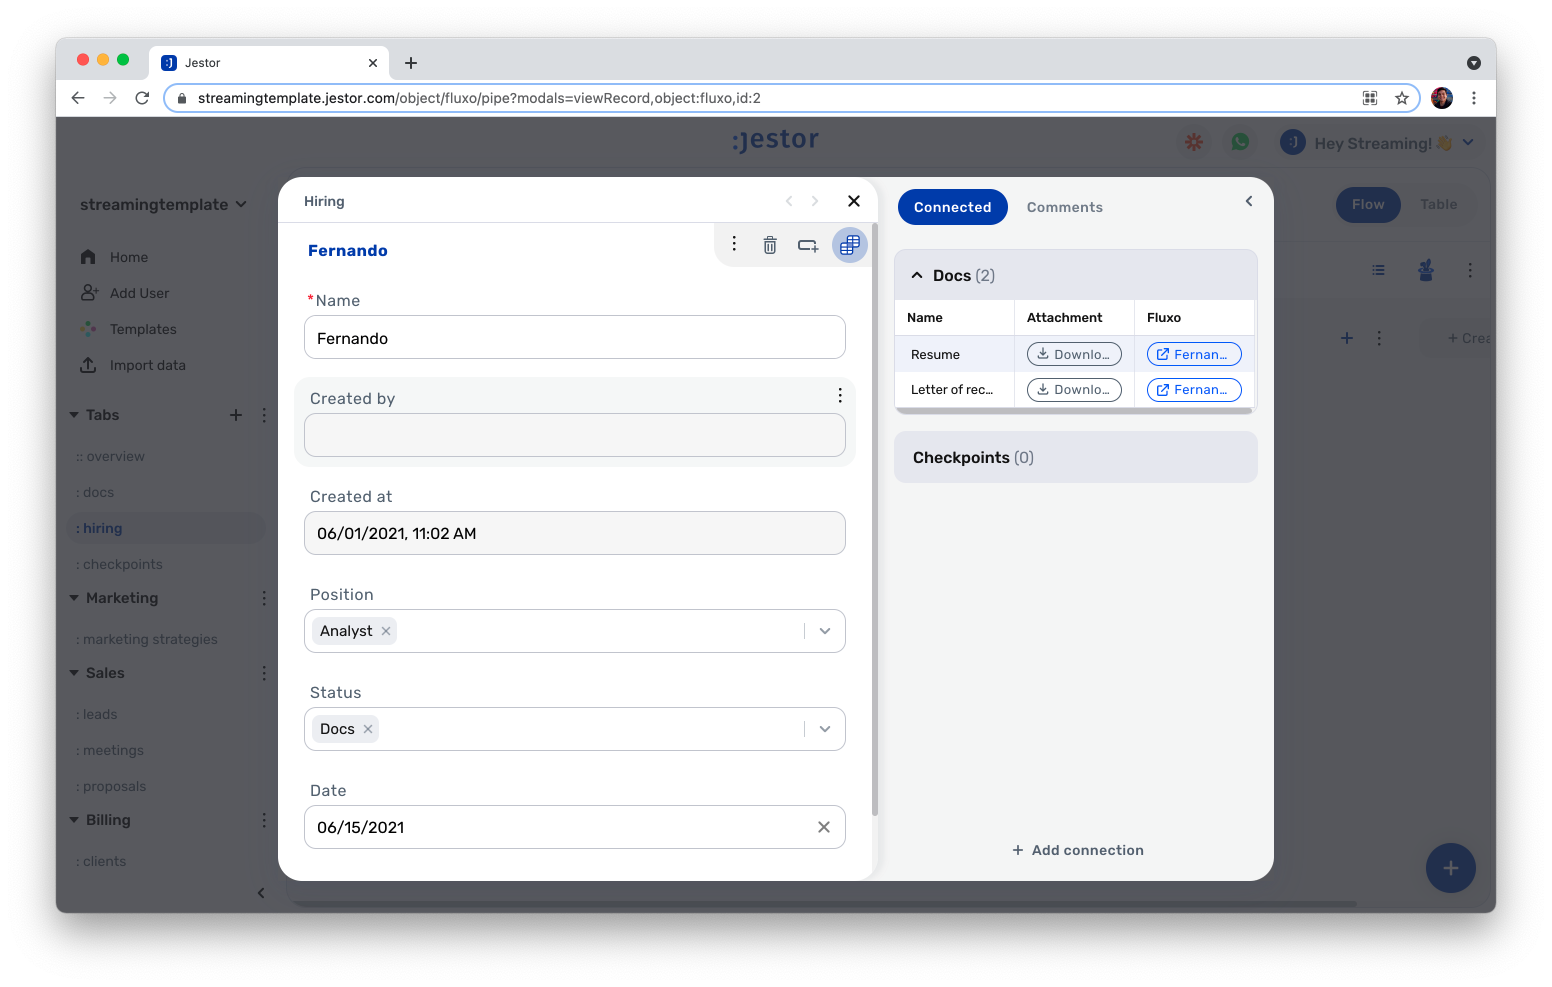Open Chrome three-dot menu
This screenshot has height=987, width=1552.
pos(1474,98)
